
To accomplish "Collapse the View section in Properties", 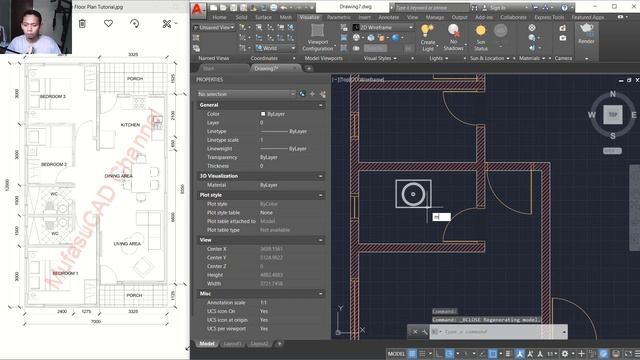I will click(x=320, y=240).
